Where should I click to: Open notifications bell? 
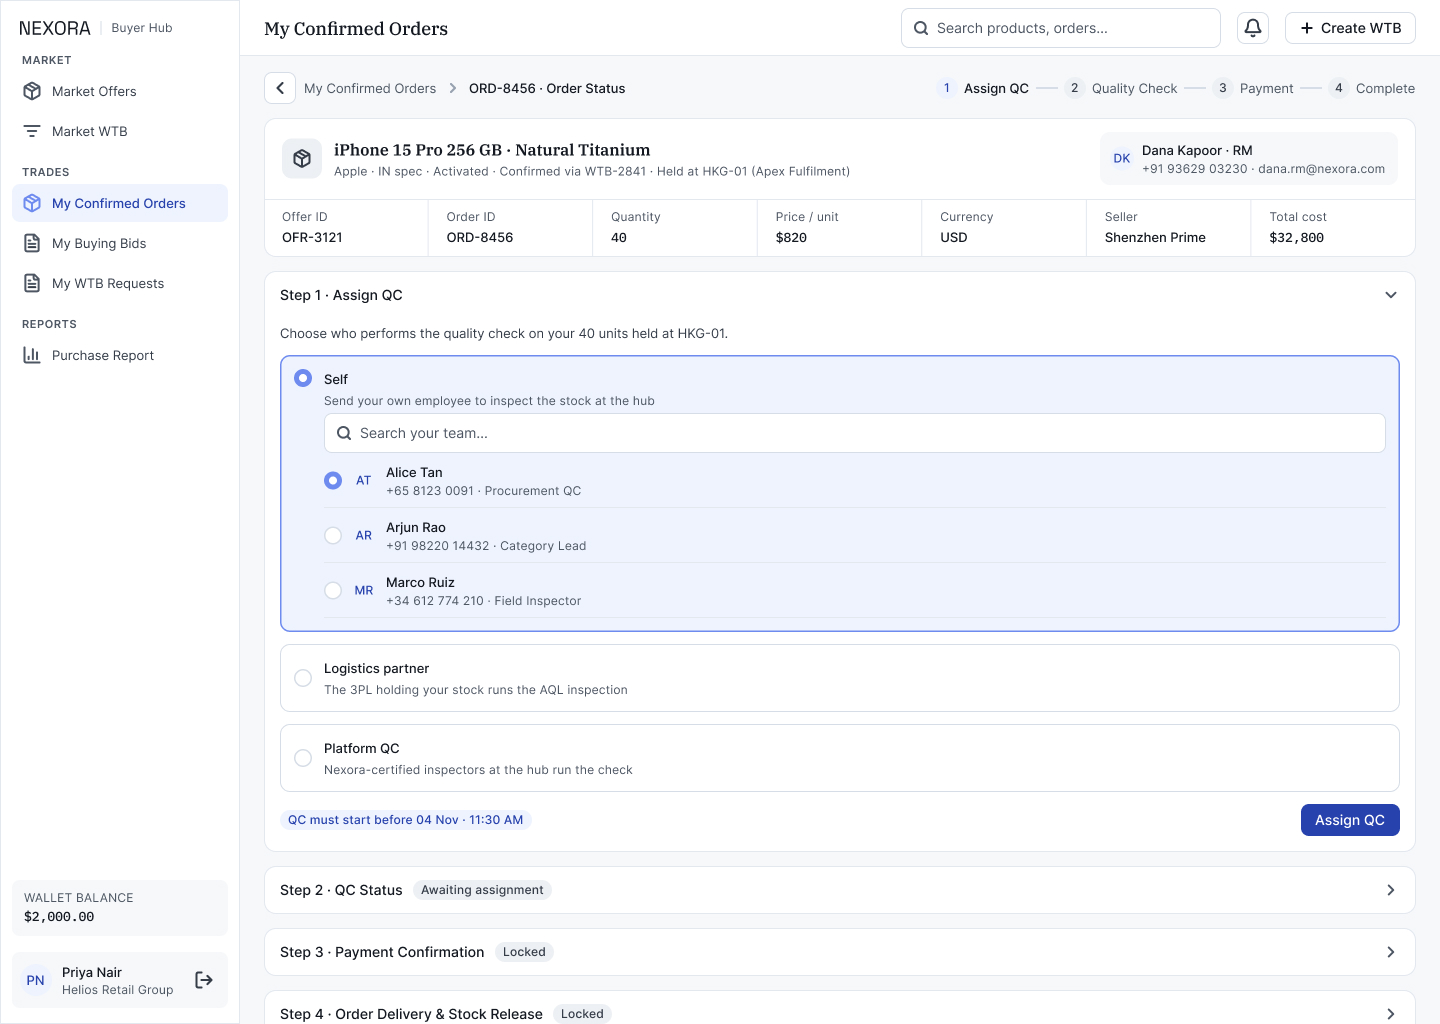tap(1253, 28)
